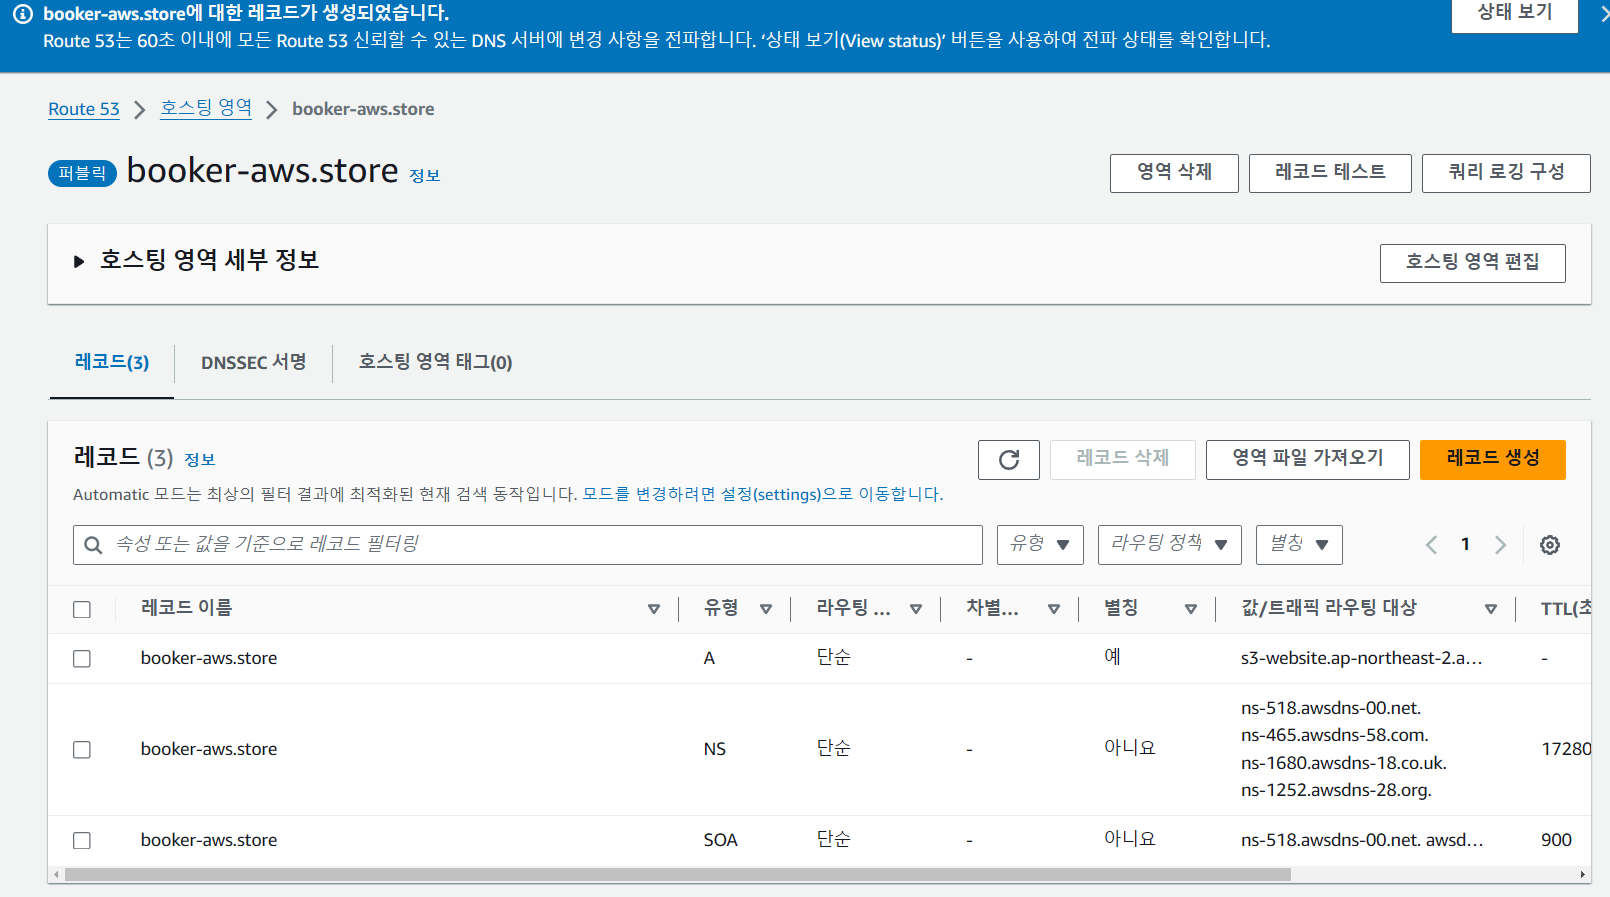Click the 정보 link next to the booker-aws.store title
The image size is (1610, 897).
[424, 176]
